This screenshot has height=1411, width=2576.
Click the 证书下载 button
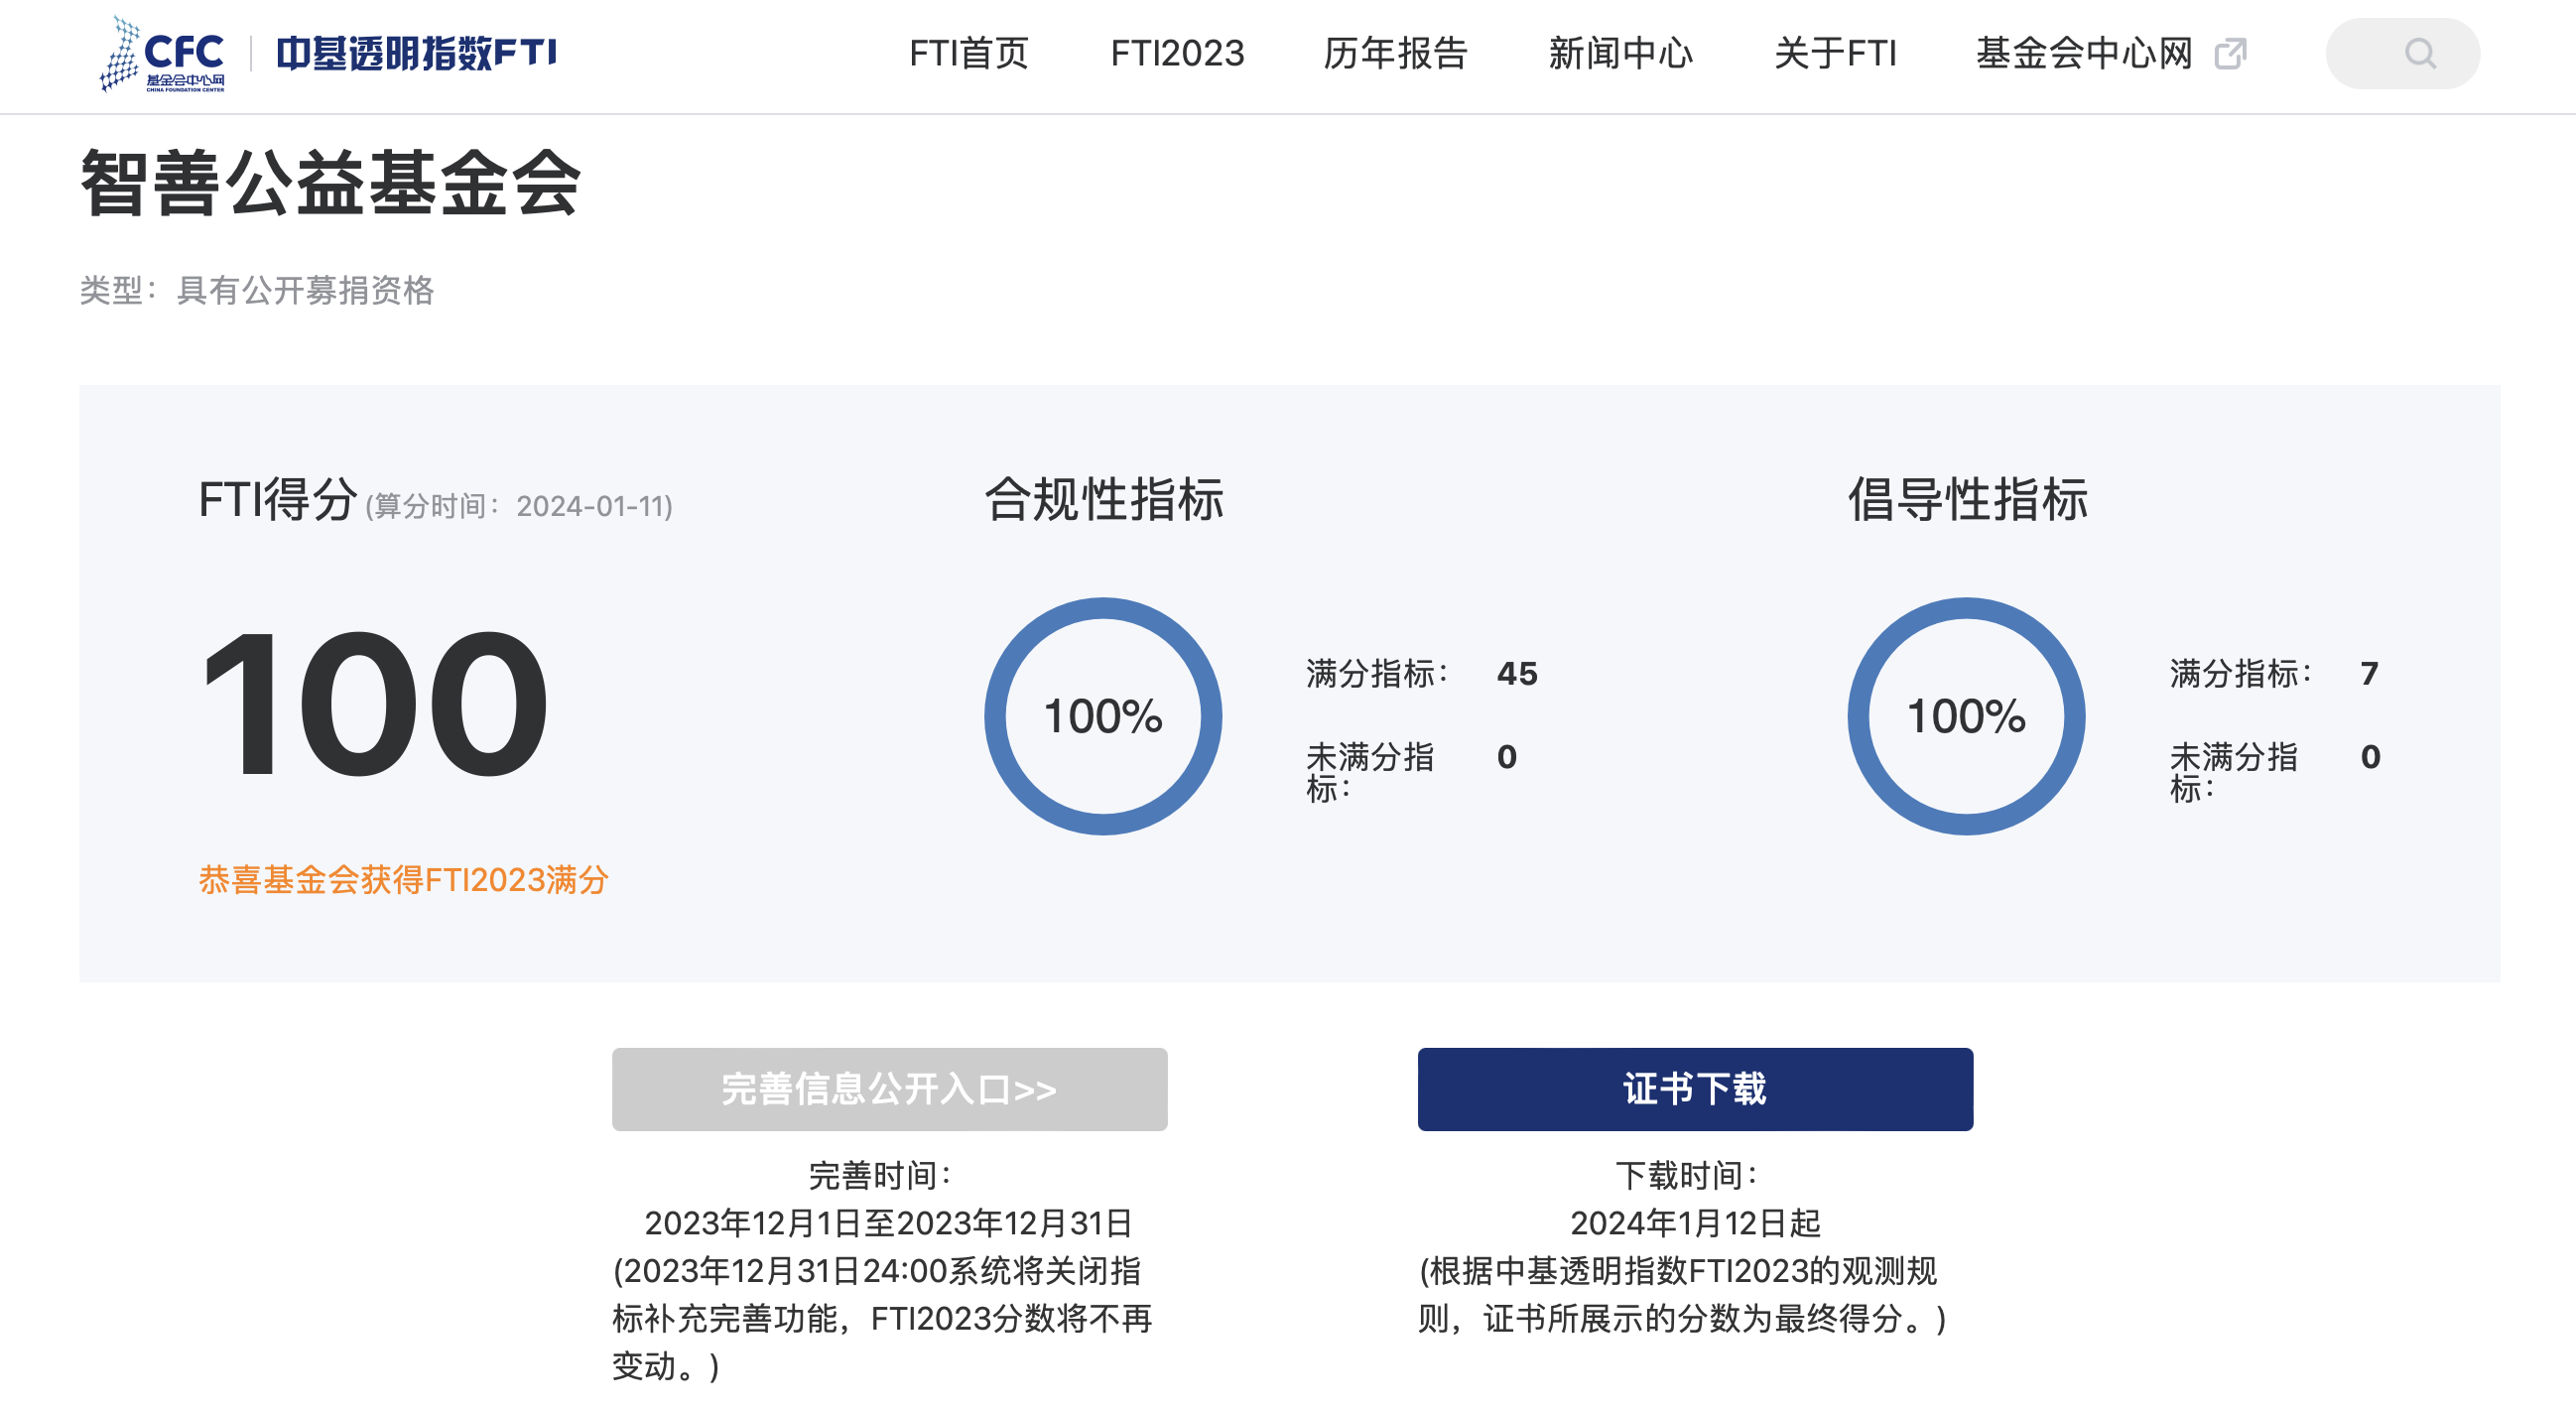point(1695,1089)
